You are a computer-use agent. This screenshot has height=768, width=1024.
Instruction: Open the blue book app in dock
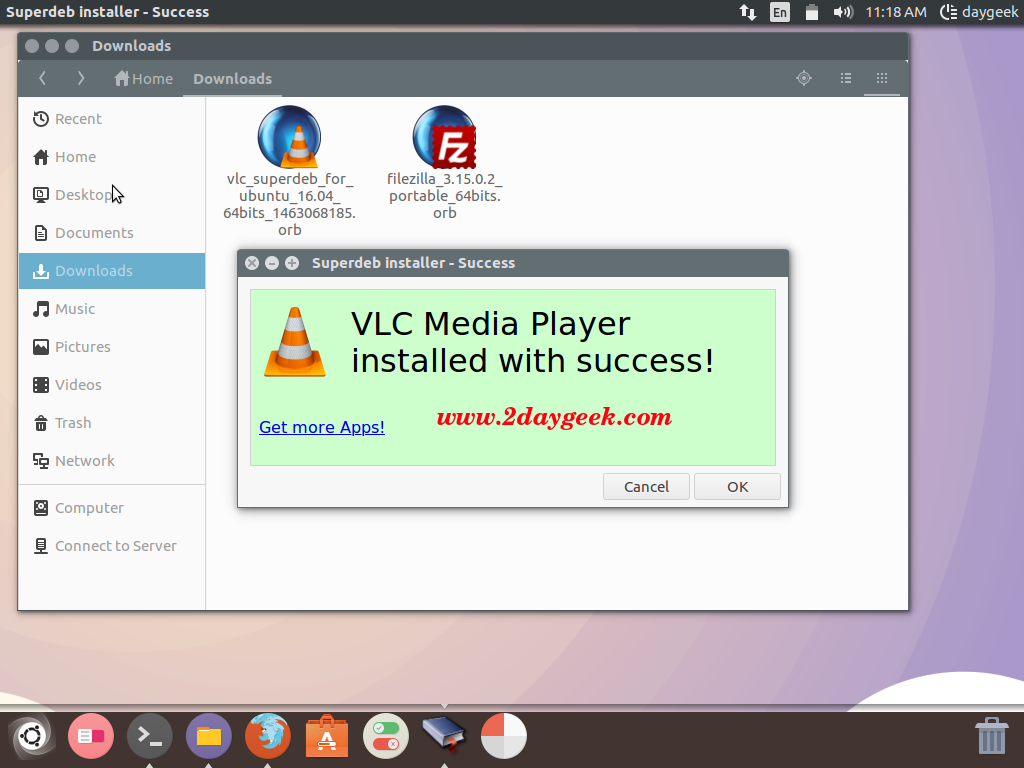[x=444, y=733]
